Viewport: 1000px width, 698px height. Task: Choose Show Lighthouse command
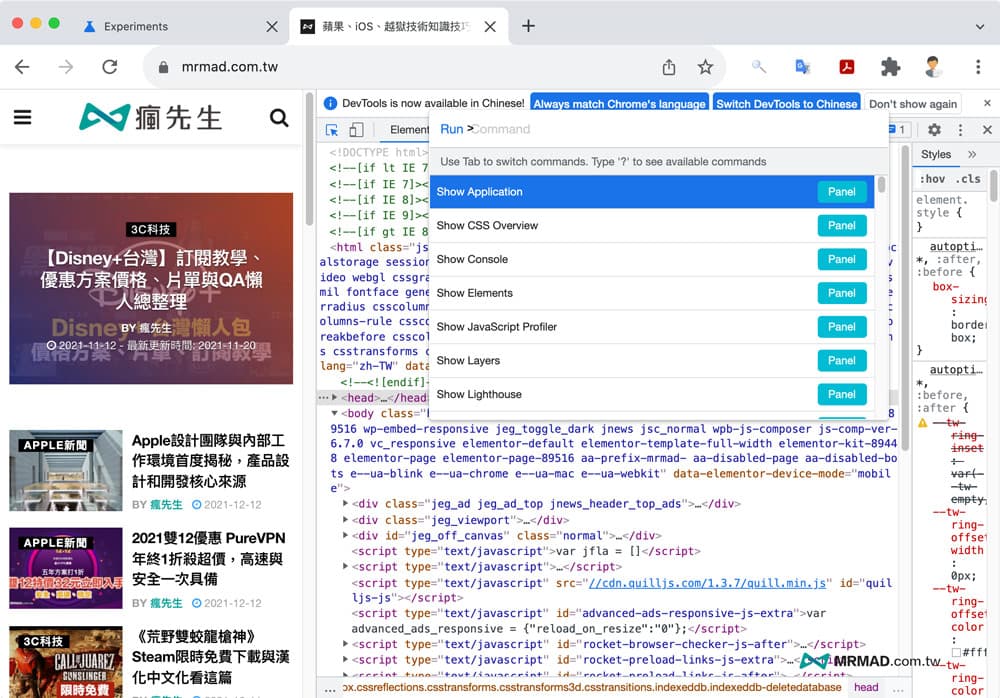tap(652, 394)
